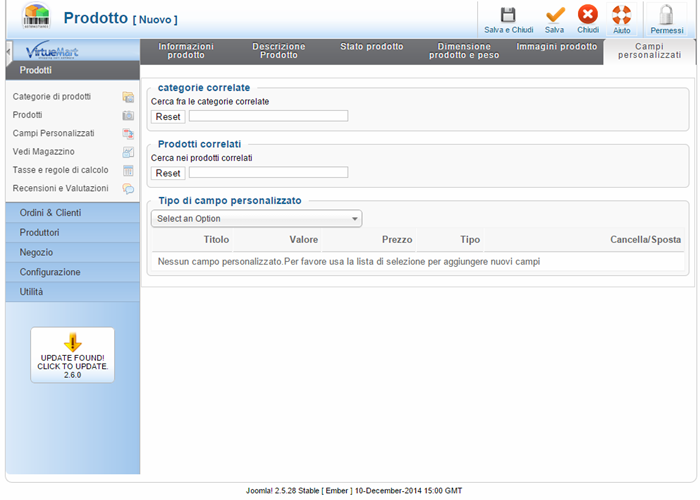Click the icon beside Campi Personalizzati
Viewport: 700px width, 500px height.
click(x=128, y=133)
